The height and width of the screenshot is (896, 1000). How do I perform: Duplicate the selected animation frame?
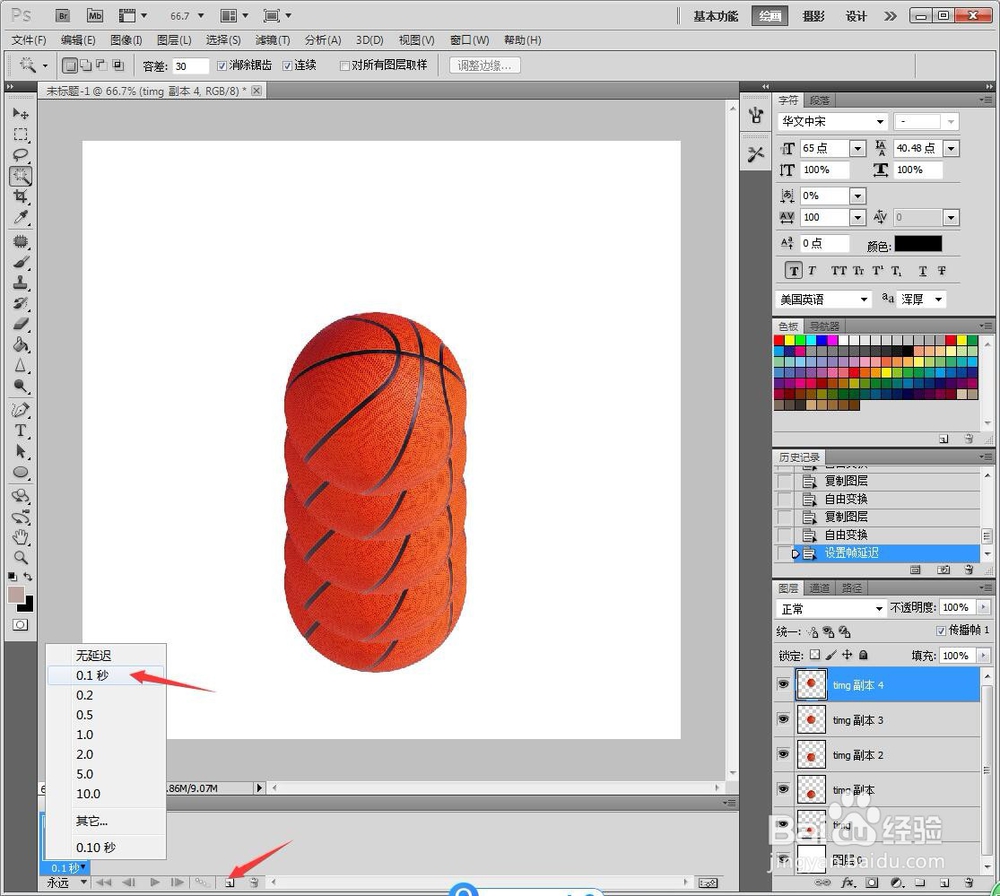pyautogui.click(x=230, y=883)
